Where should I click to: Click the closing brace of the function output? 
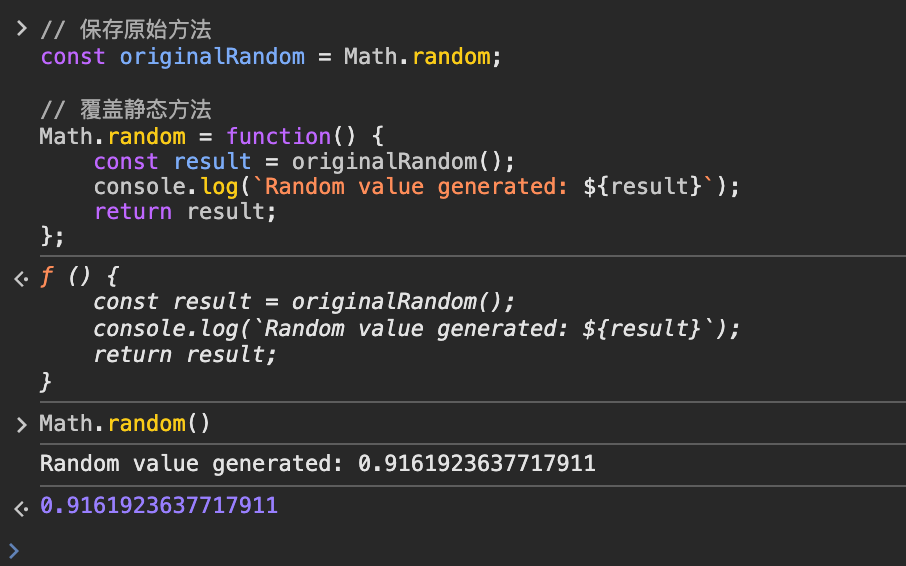(x=45, y=380)
